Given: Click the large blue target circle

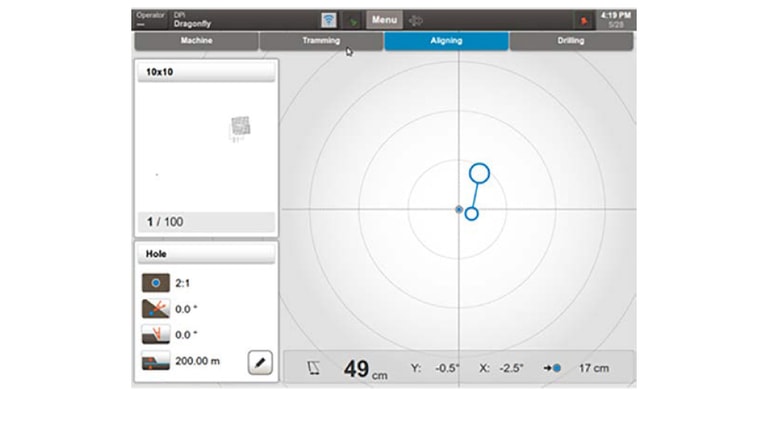Looking at the screenshot, I should (479, 173).
